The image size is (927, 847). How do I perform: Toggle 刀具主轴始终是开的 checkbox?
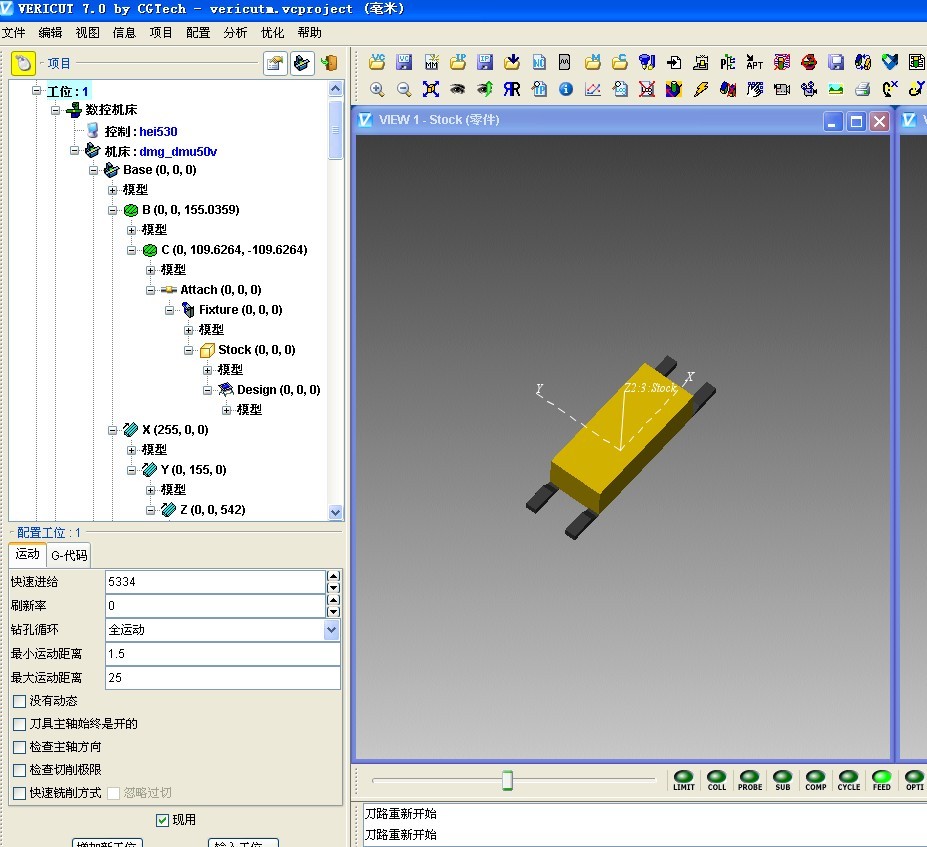tap(20, 724)
